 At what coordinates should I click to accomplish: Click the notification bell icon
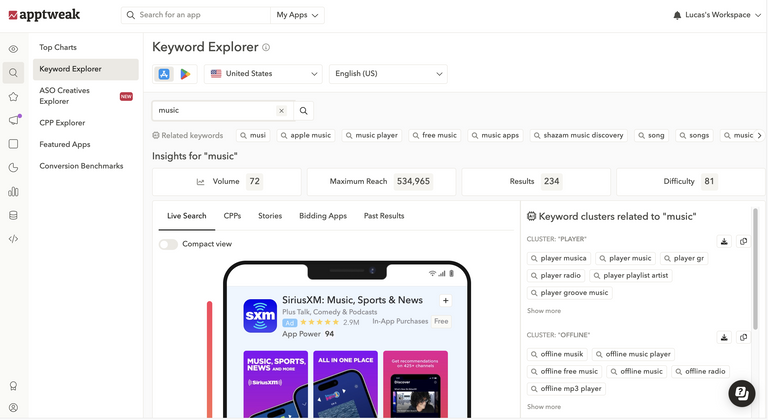677,15
